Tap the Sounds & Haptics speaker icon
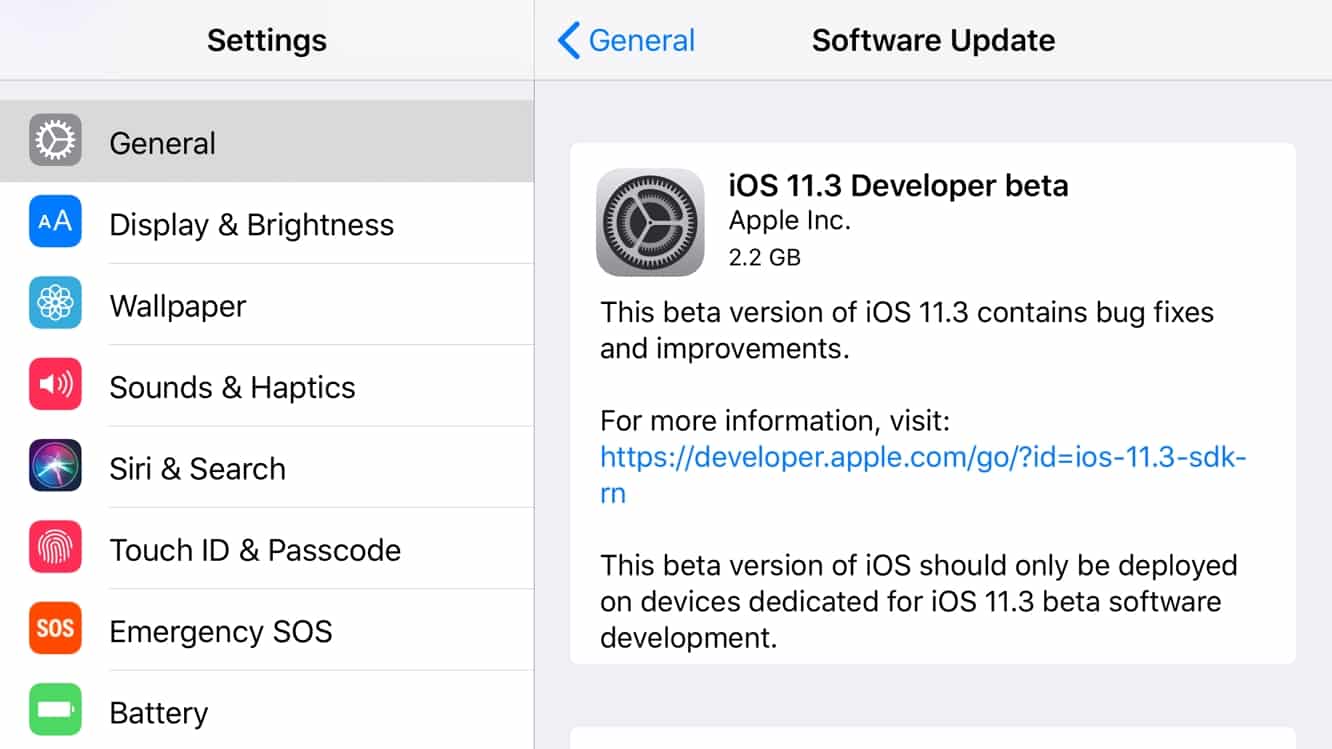This screenshot has width=1332, height=749. 54,386
